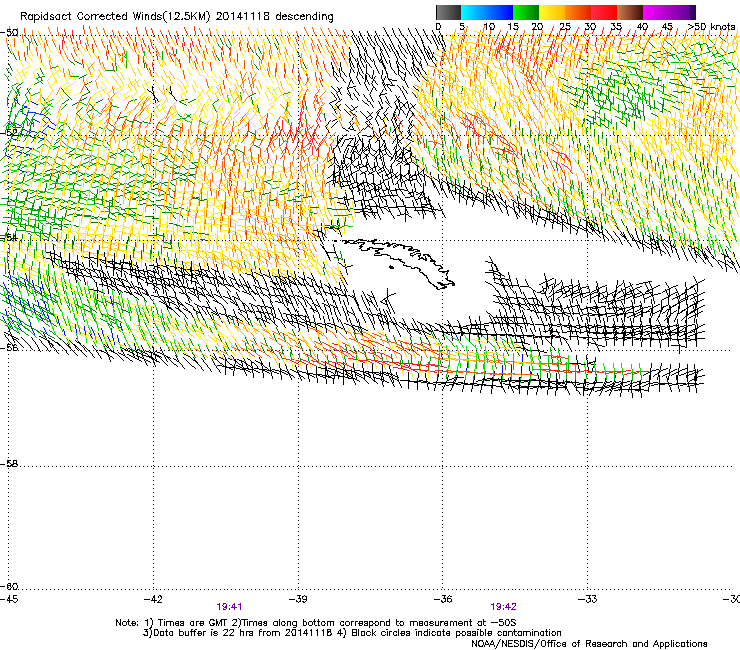This screenshot has height=650, width=740.
Task: Click the -54 latitude axis label
Action: (x=9, y=237)
